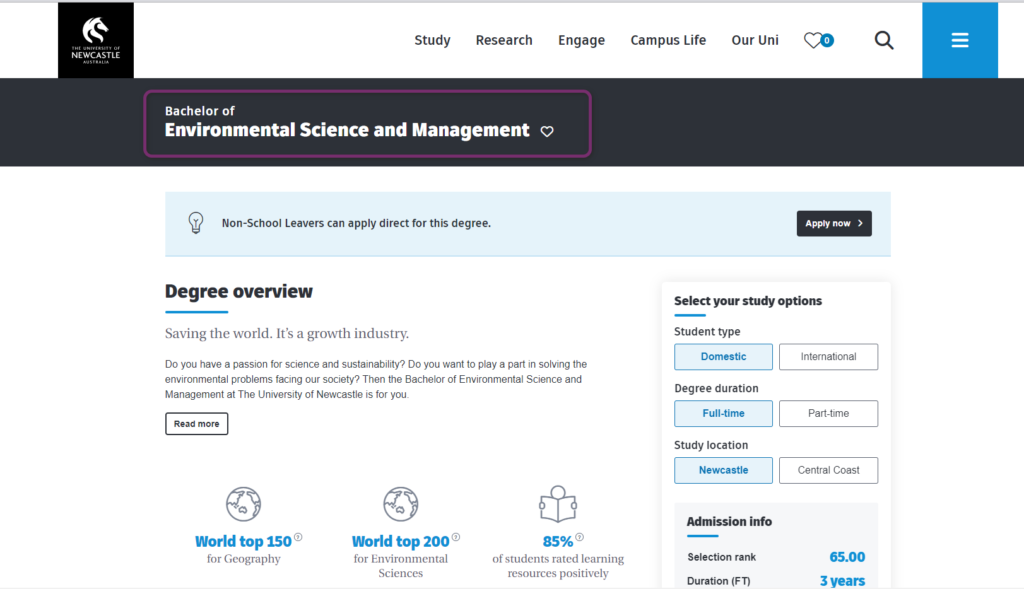Choose Central Coast study location

828,470
